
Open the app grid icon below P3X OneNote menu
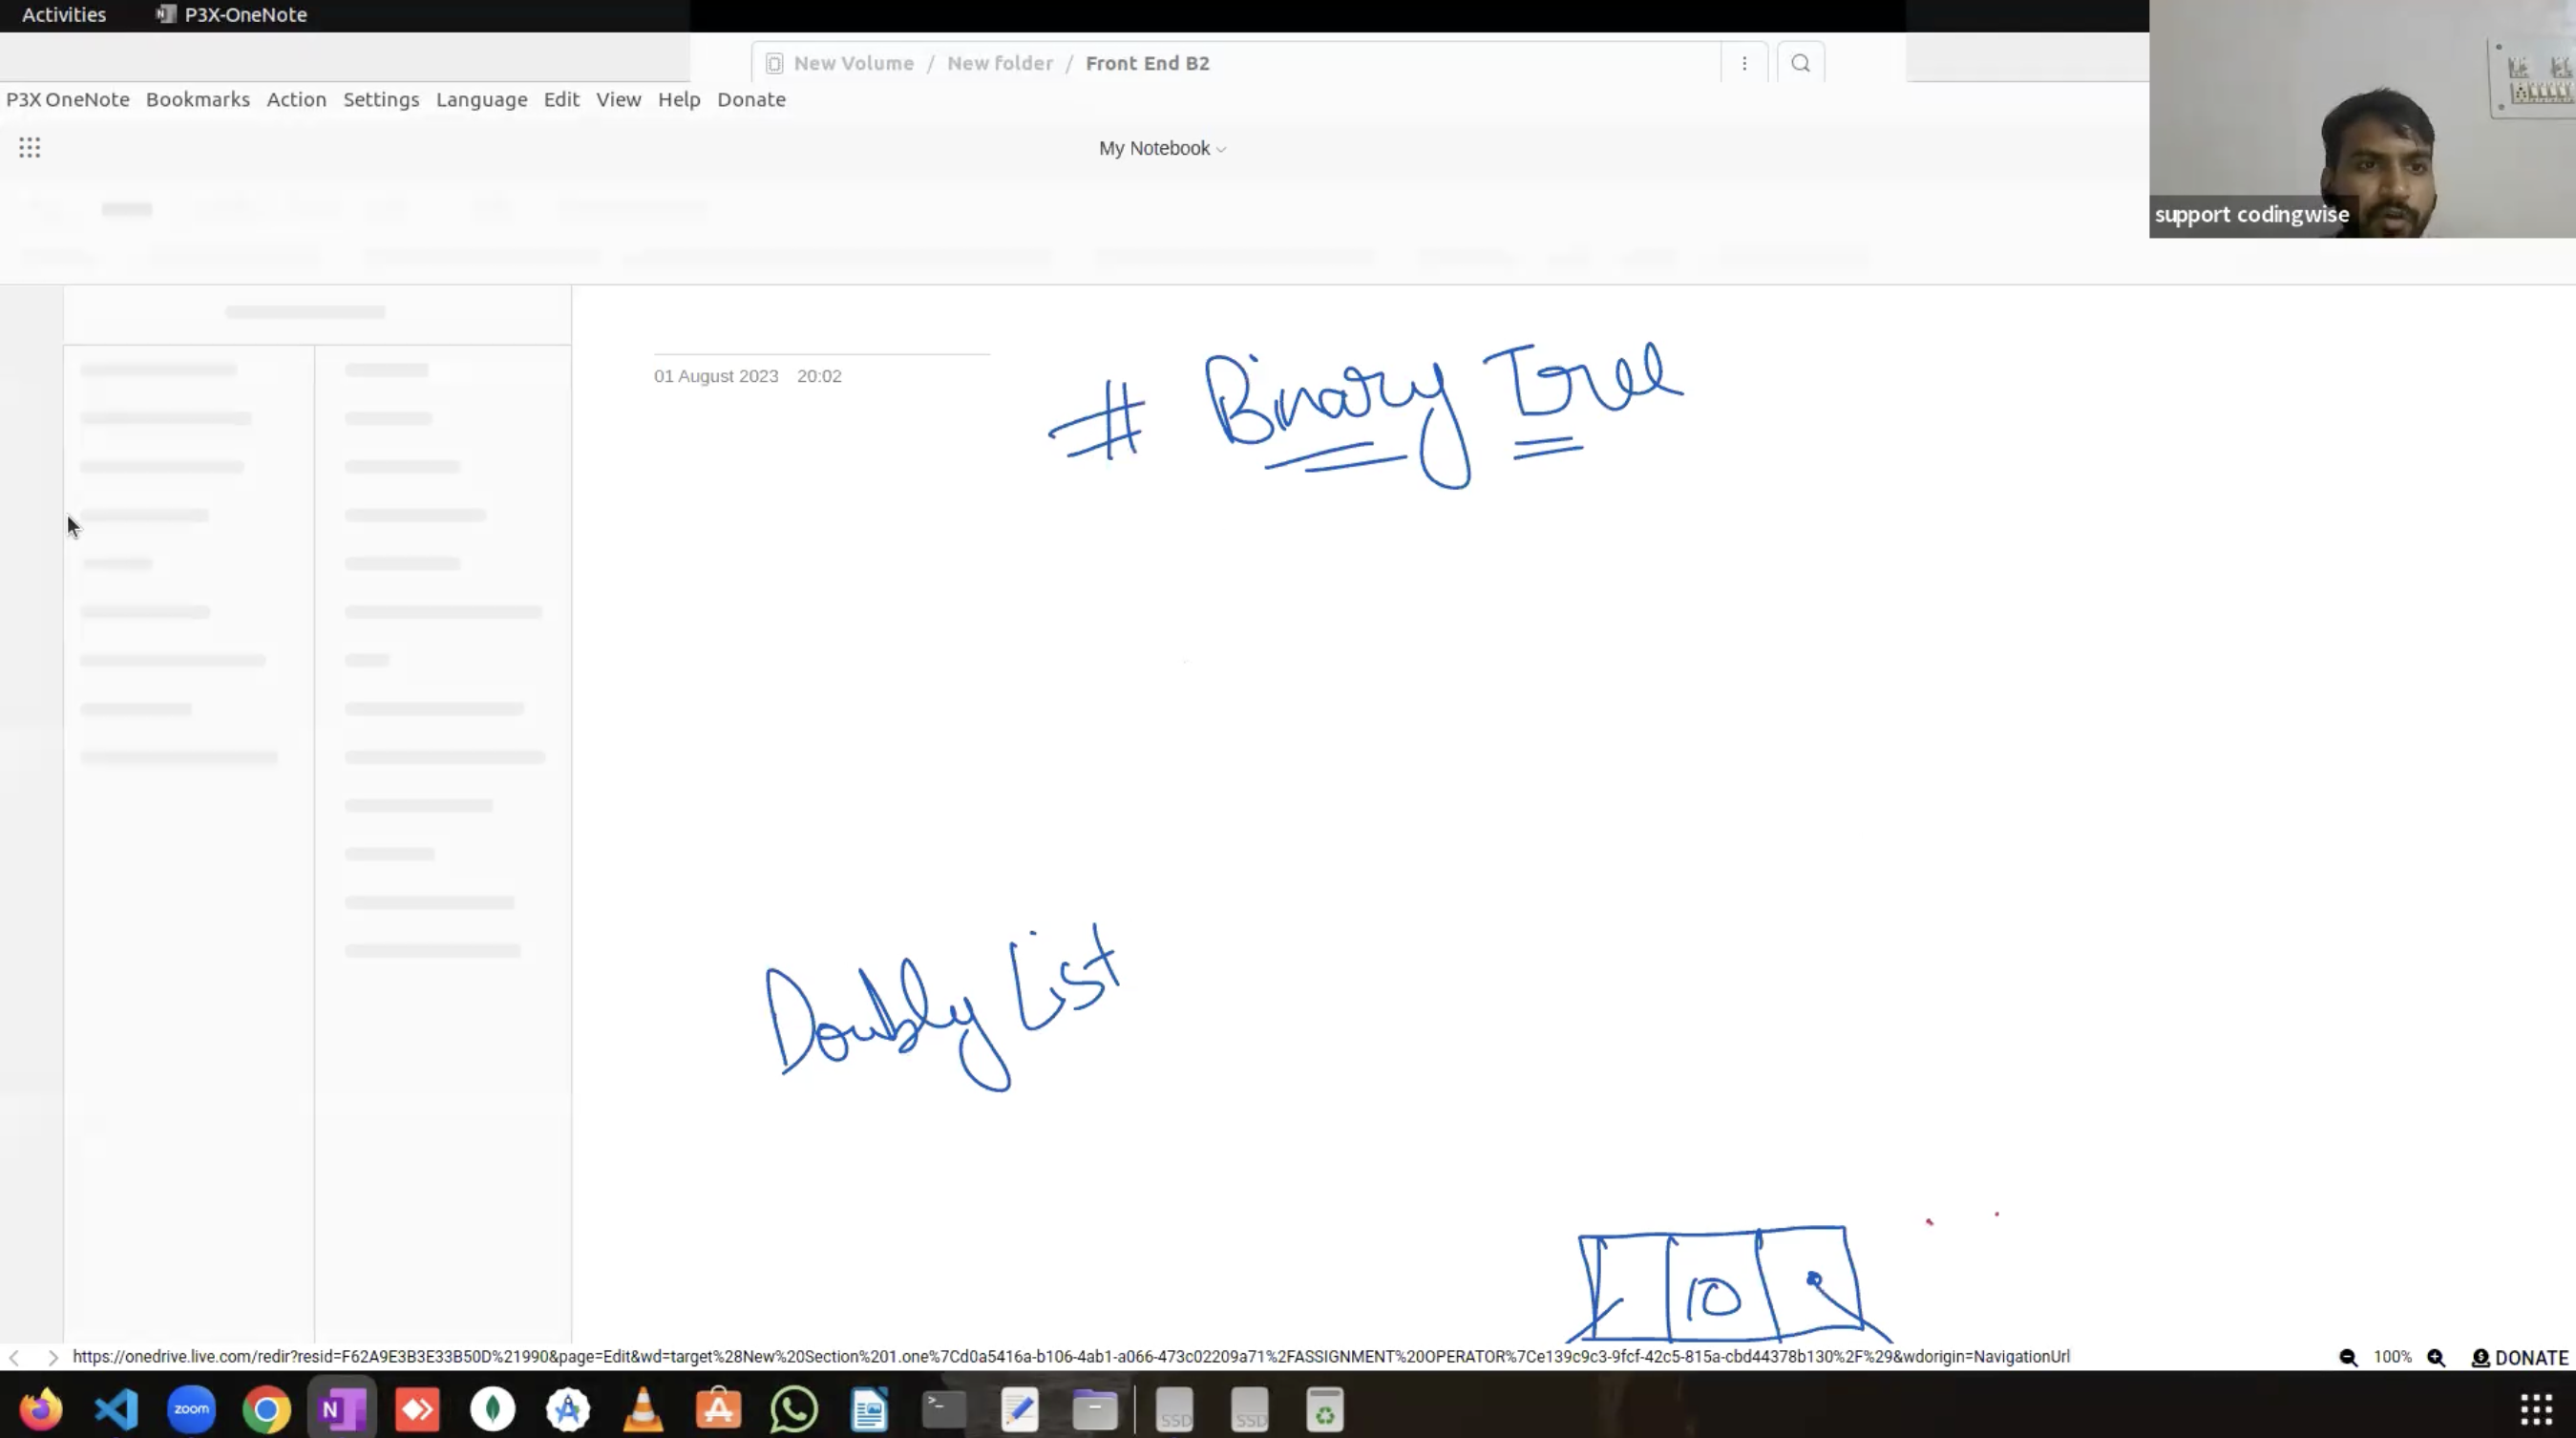[x=30, y=148]
